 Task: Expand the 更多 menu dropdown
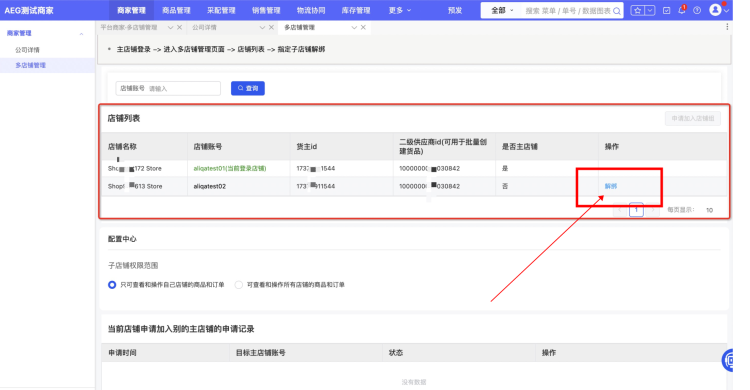tap(400, 10)
